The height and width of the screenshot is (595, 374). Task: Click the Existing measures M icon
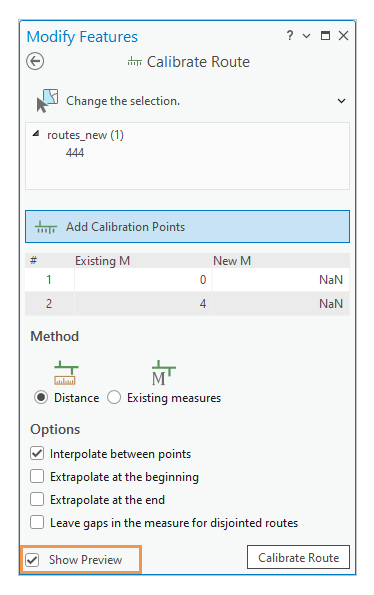[163, 373]
